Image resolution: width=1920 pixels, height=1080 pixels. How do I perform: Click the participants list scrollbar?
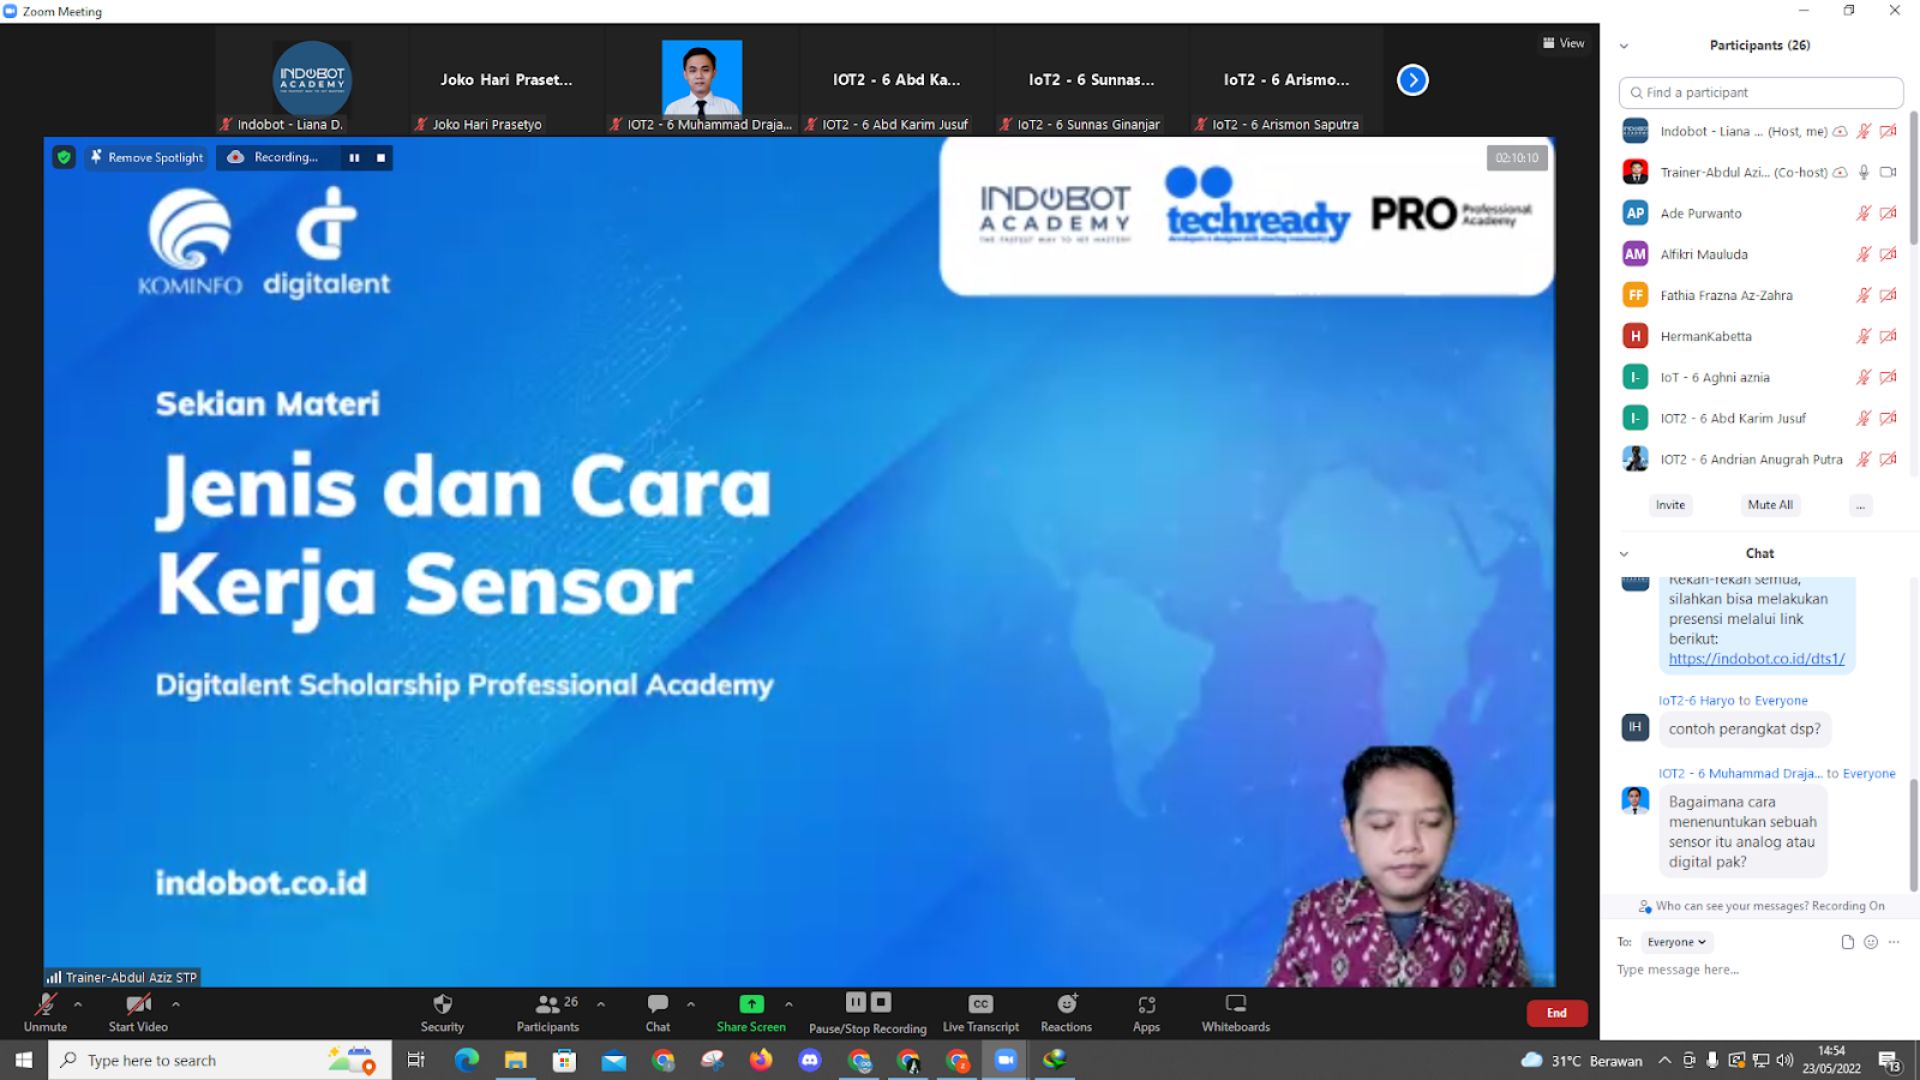(x=1914, y=180)
